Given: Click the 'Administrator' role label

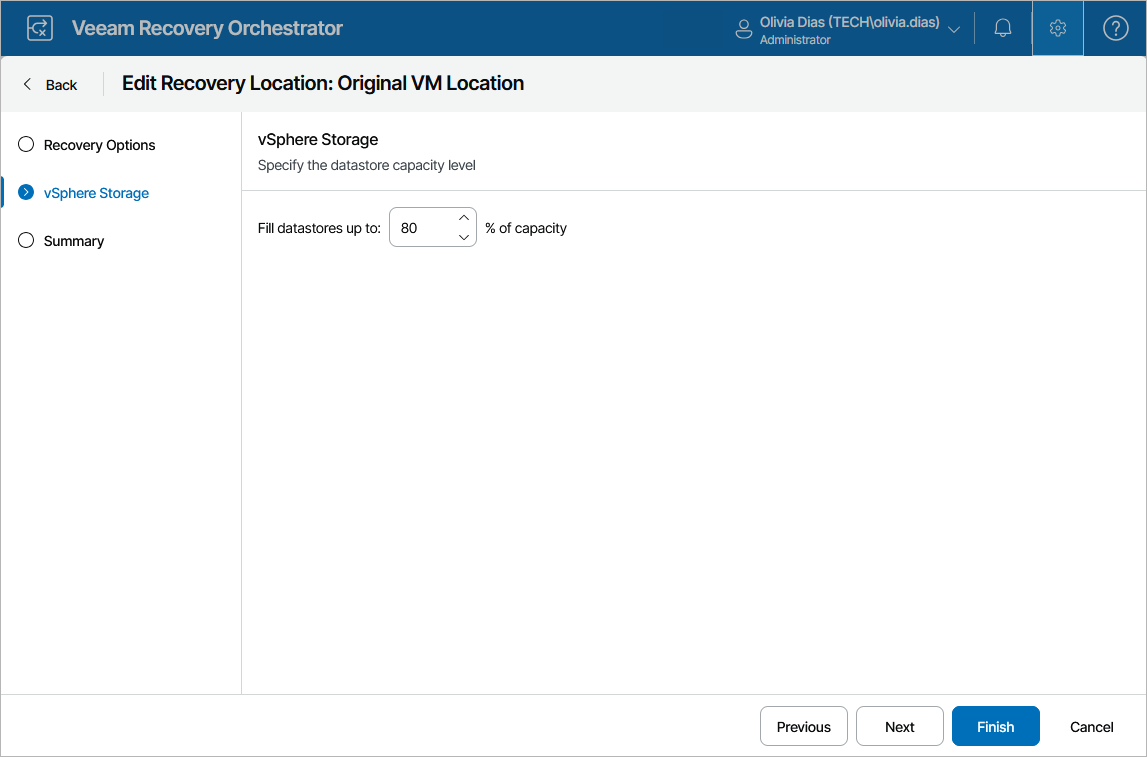Looking at the screenshot, I should point(795,40).
